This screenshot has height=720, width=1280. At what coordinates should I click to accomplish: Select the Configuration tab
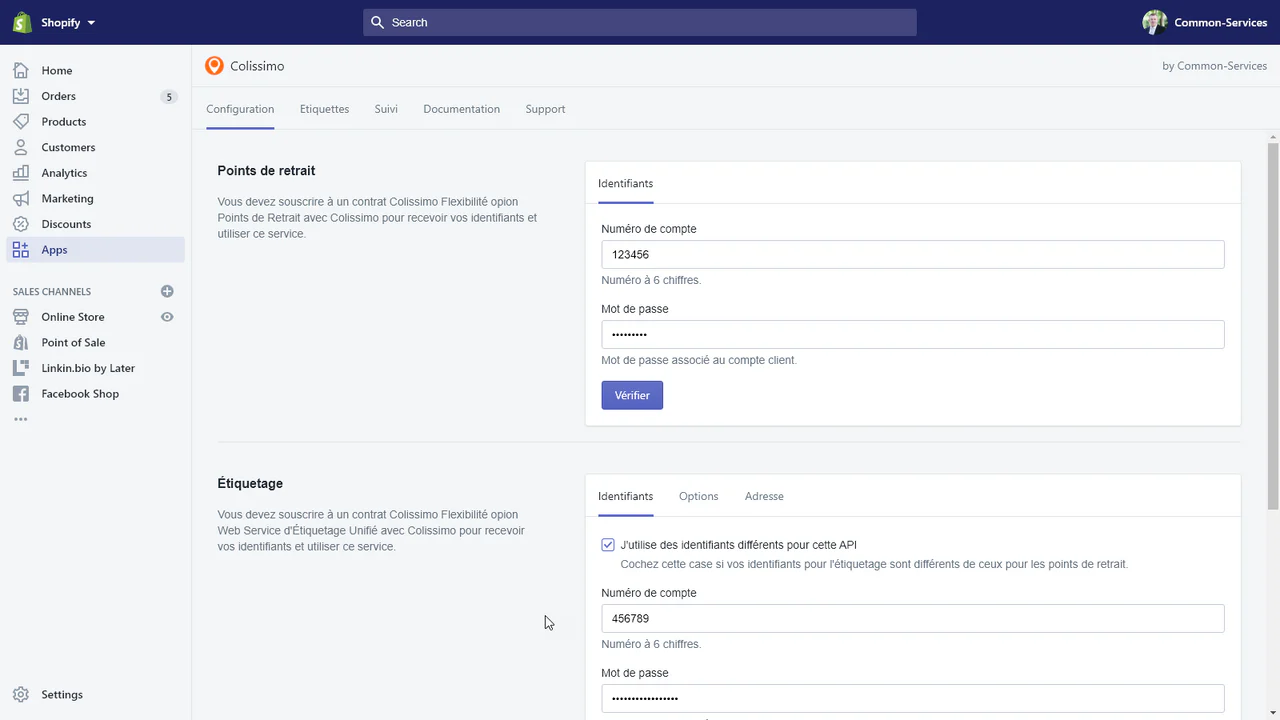click(x=240, y=109)
